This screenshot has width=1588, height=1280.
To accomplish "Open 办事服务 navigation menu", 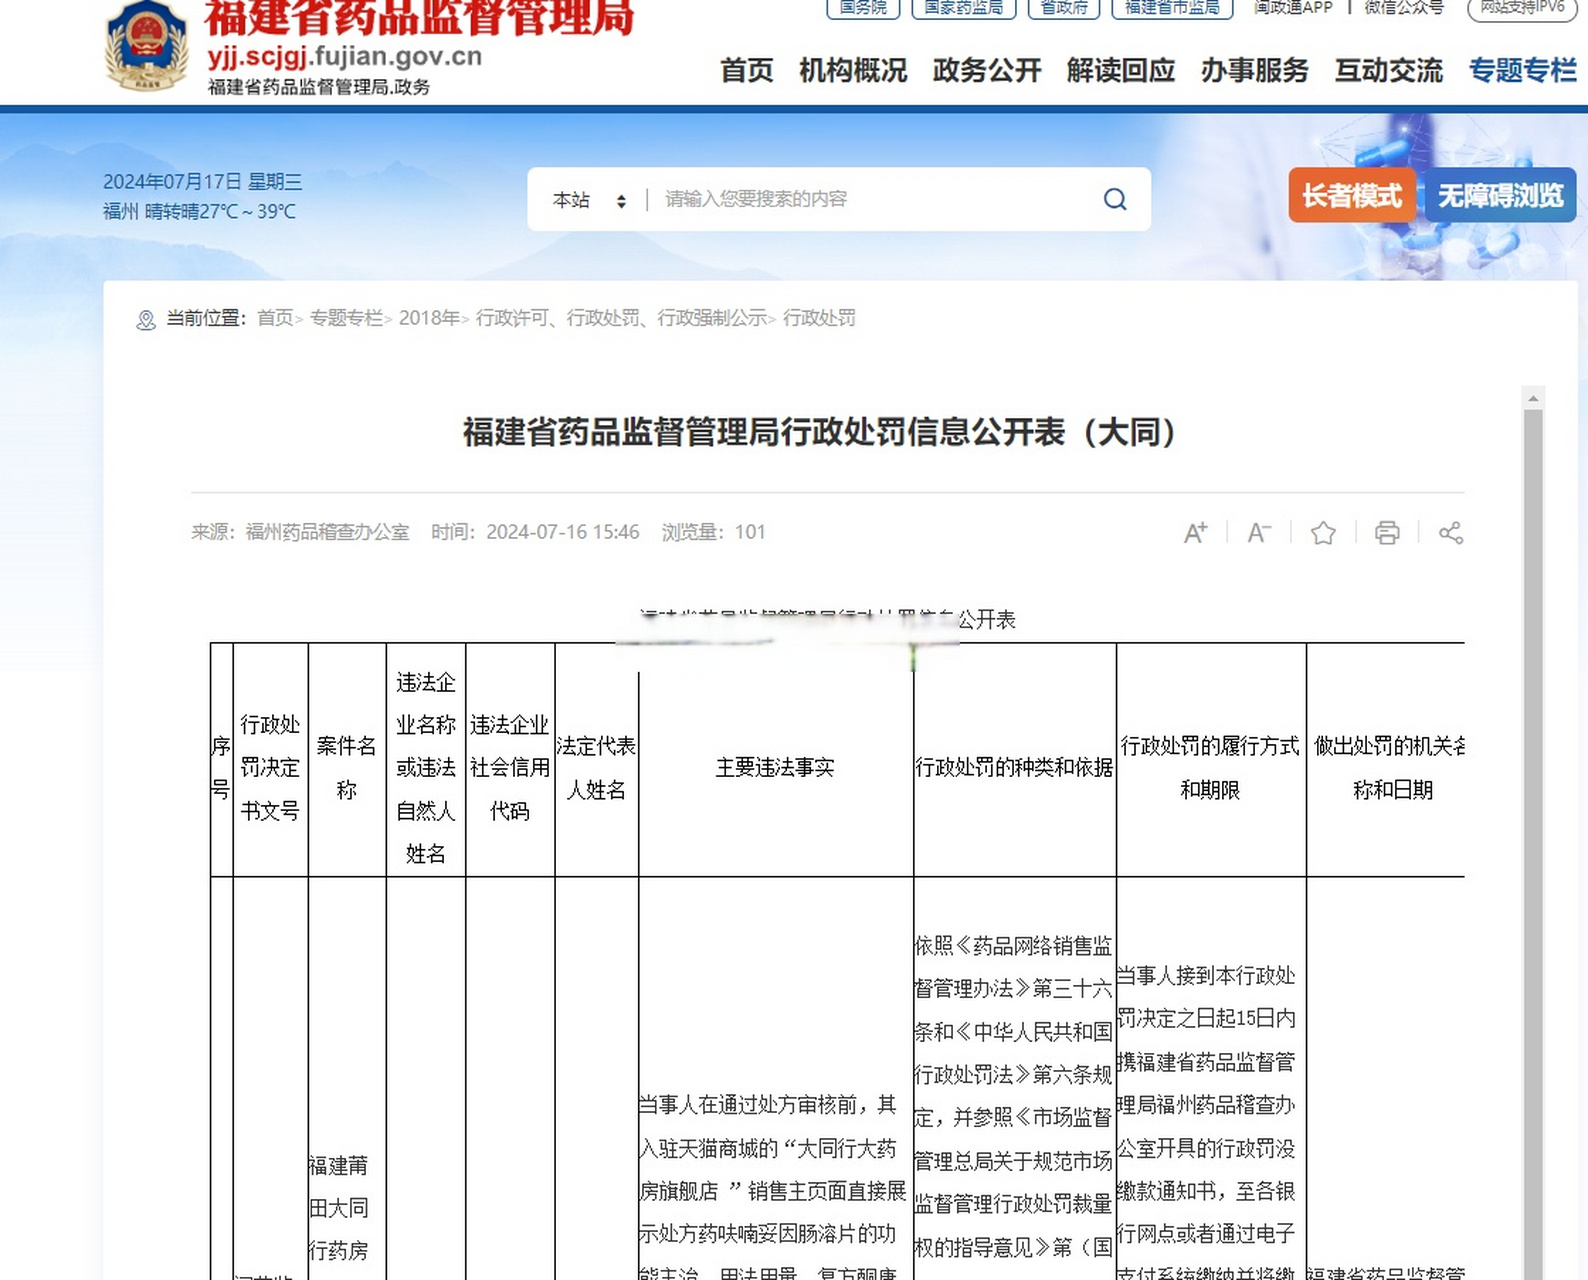I will 1255,71.
